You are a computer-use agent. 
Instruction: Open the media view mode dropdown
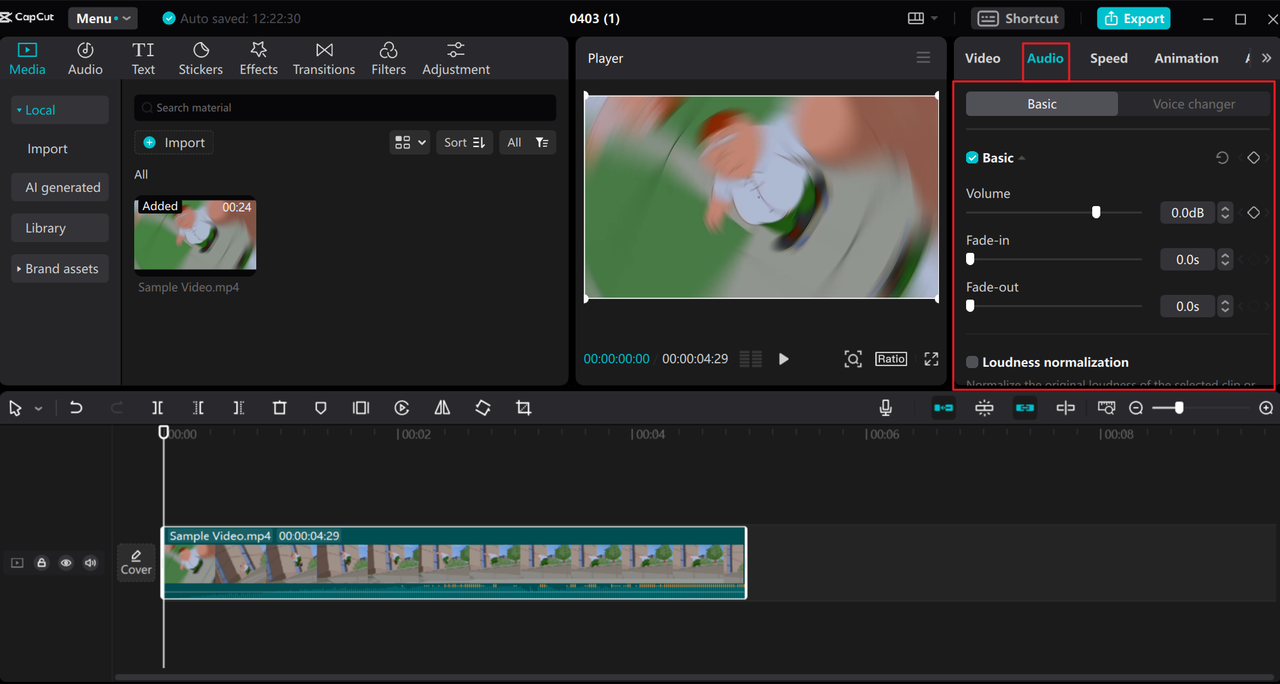click(x=410, y=143)
